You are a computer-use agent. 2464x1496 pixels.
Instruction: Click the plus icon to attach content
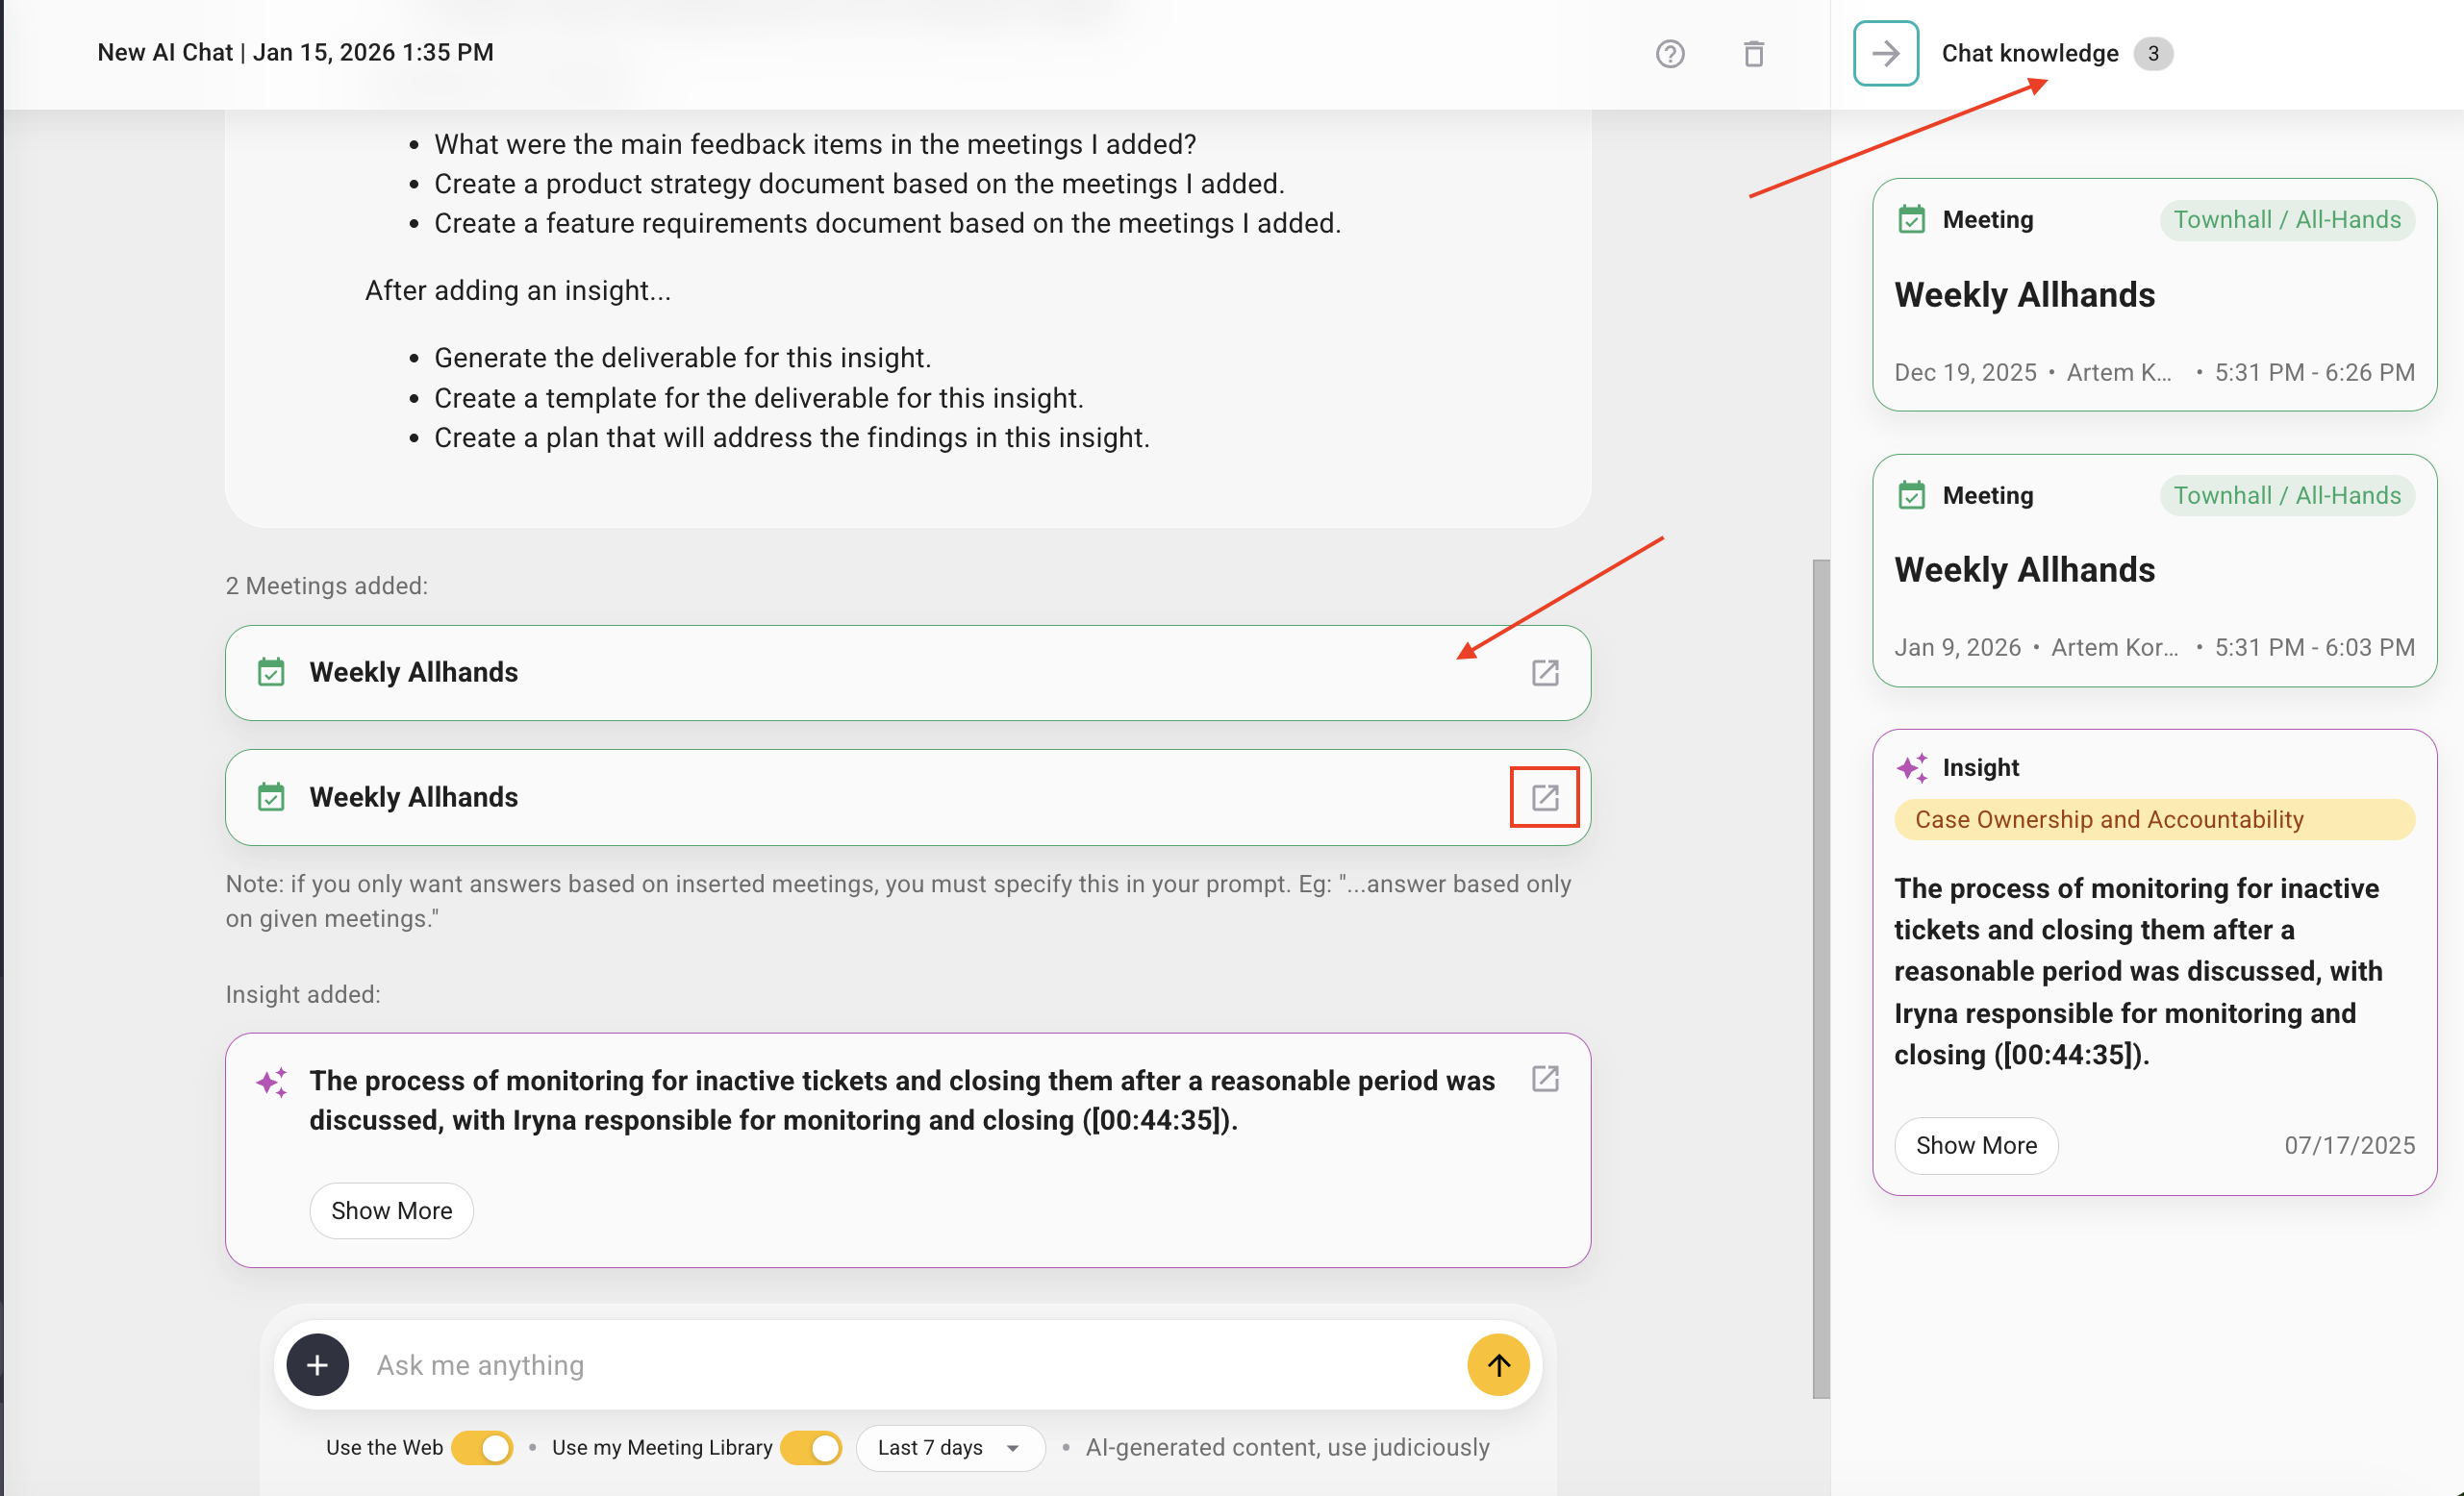(317, 1364)
